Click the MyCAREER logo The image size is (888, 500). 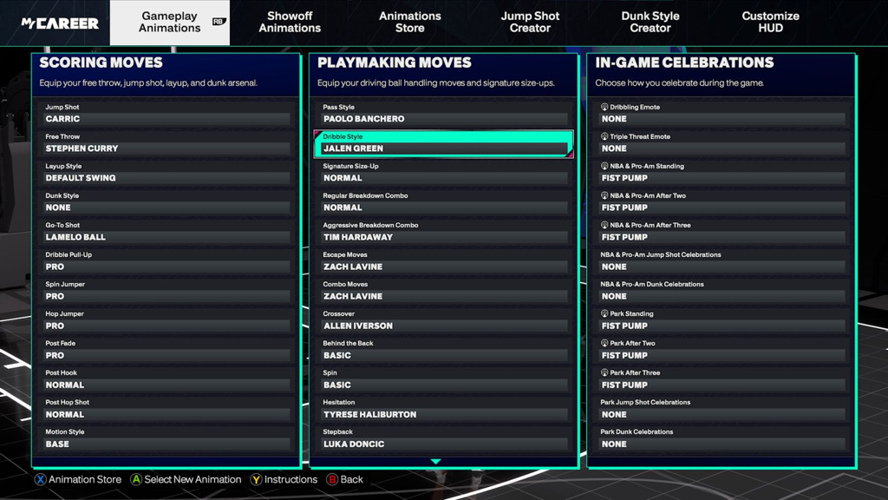[60, 23]
